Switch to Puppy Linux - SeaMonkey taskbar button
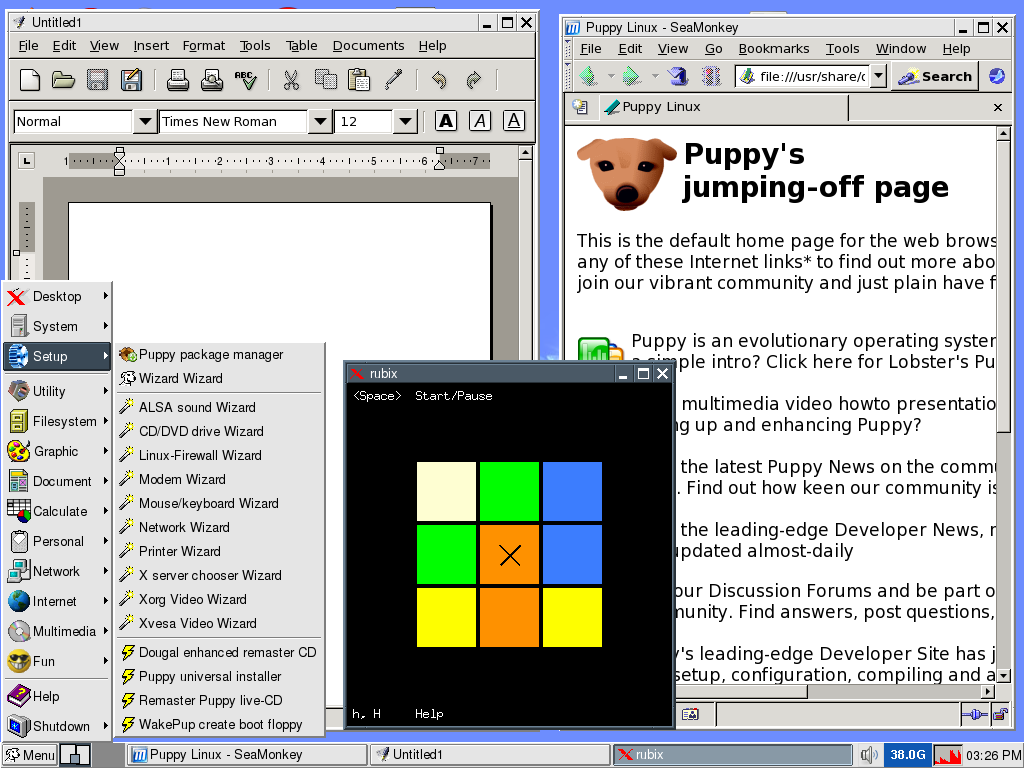 [246, 755]
